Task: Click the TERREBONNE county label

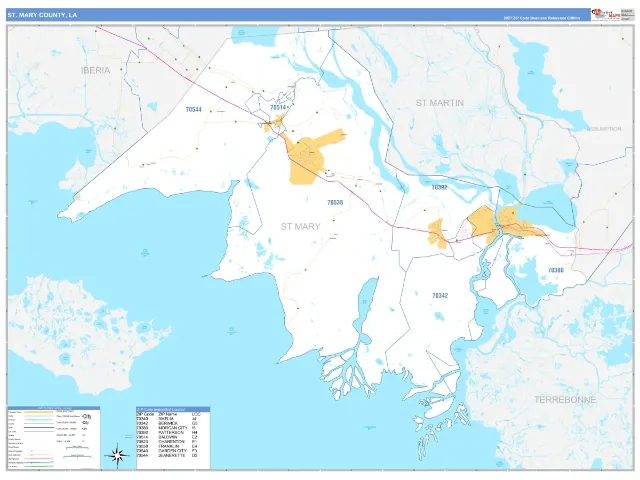Action: tap(565, 400)
